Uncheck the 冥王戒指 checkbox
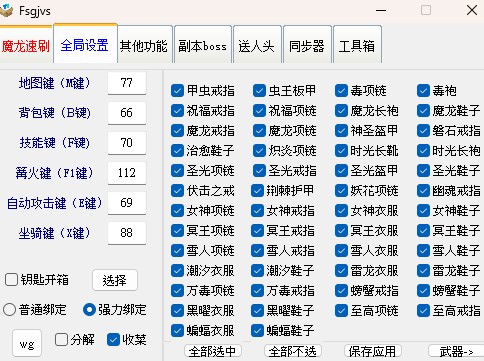484x361 pixels. point(257,231)
